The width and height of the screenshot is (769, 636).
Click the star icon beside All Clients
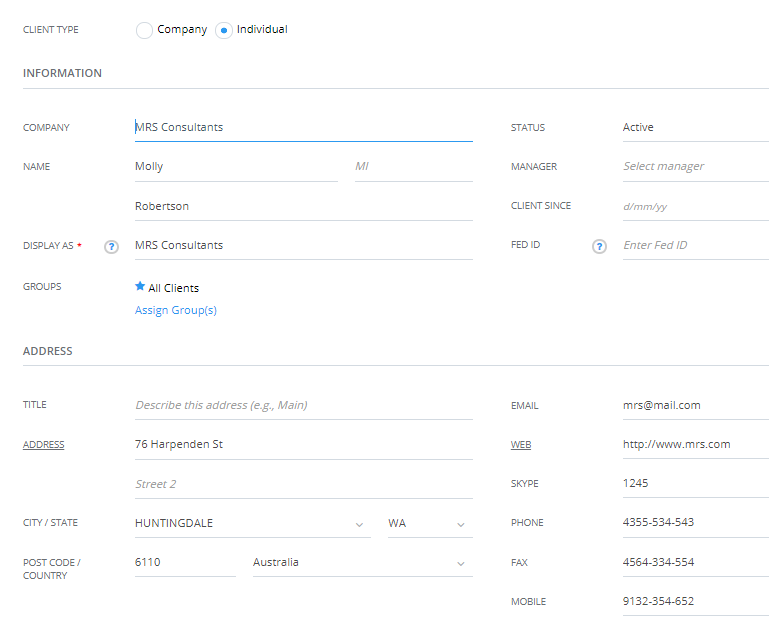click(140, 286)
